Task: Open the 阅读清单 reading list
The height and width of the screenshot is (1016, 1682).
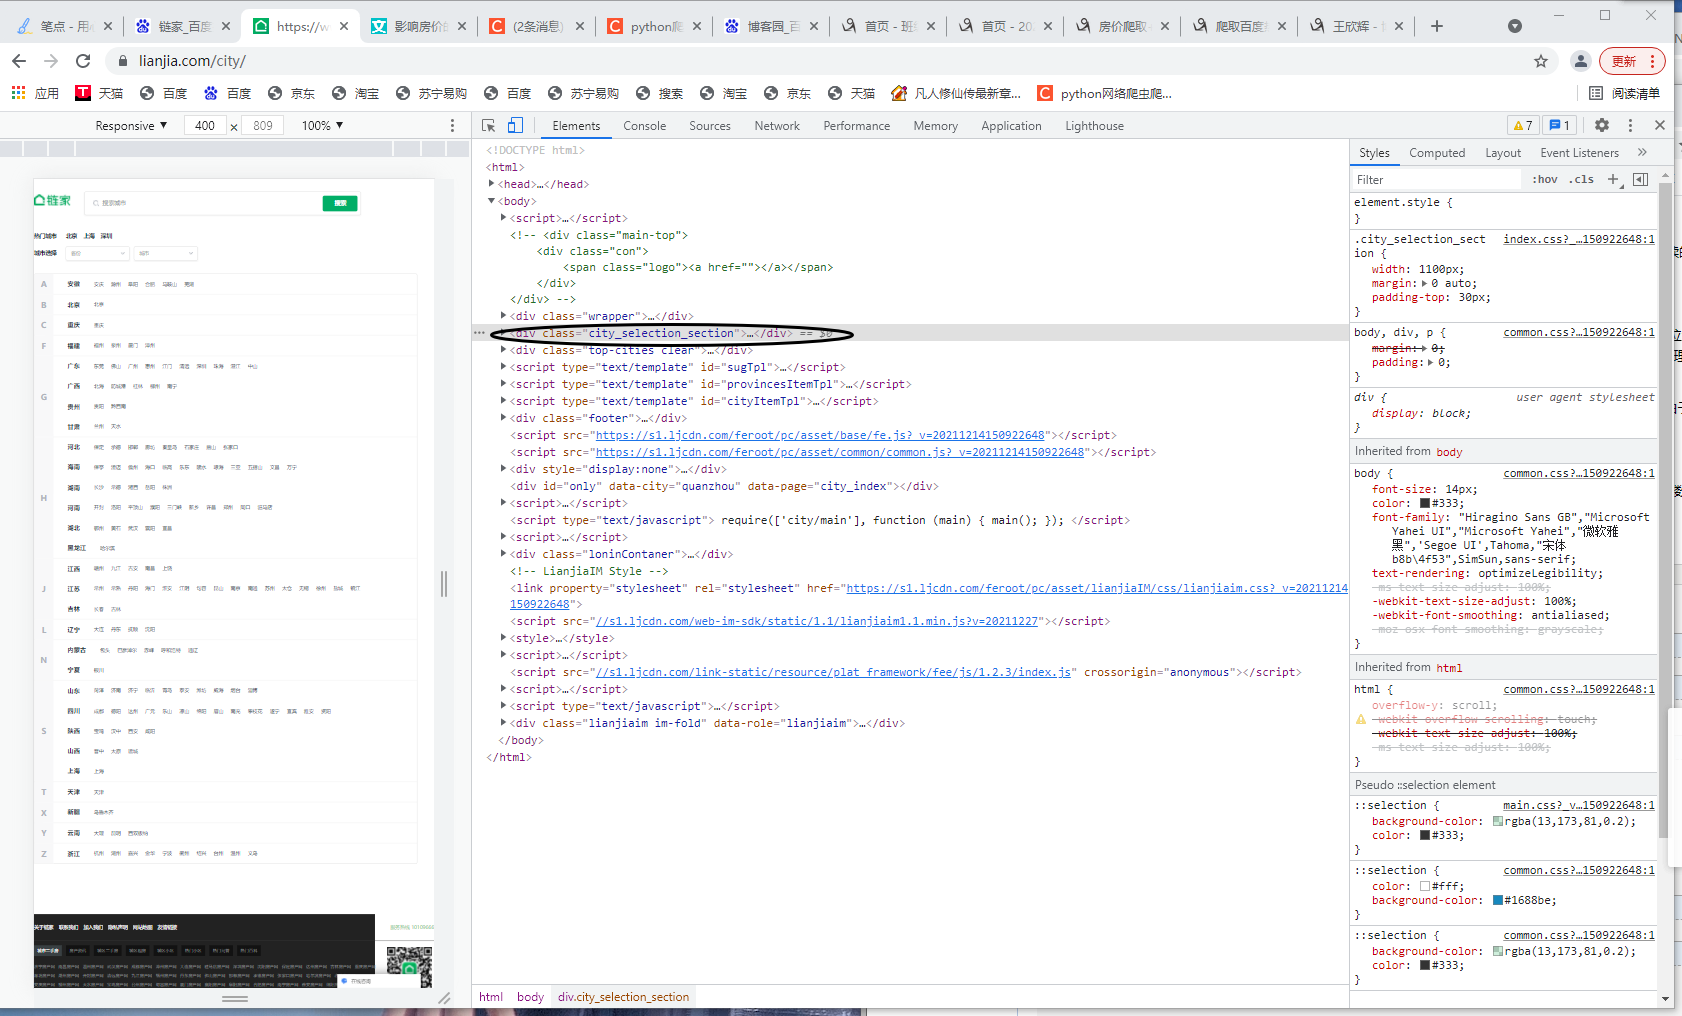Action: tap(1625, 93)
